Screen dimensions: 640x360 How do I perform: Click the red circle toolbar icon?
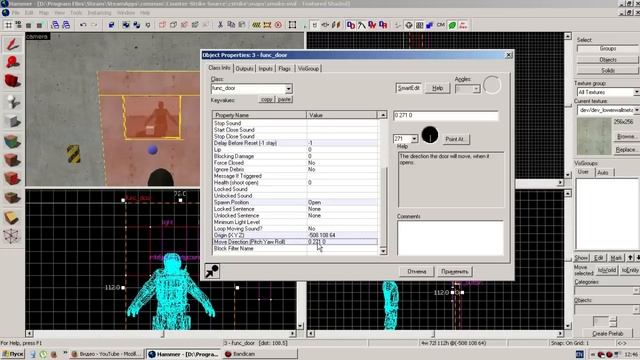[278, 25]
